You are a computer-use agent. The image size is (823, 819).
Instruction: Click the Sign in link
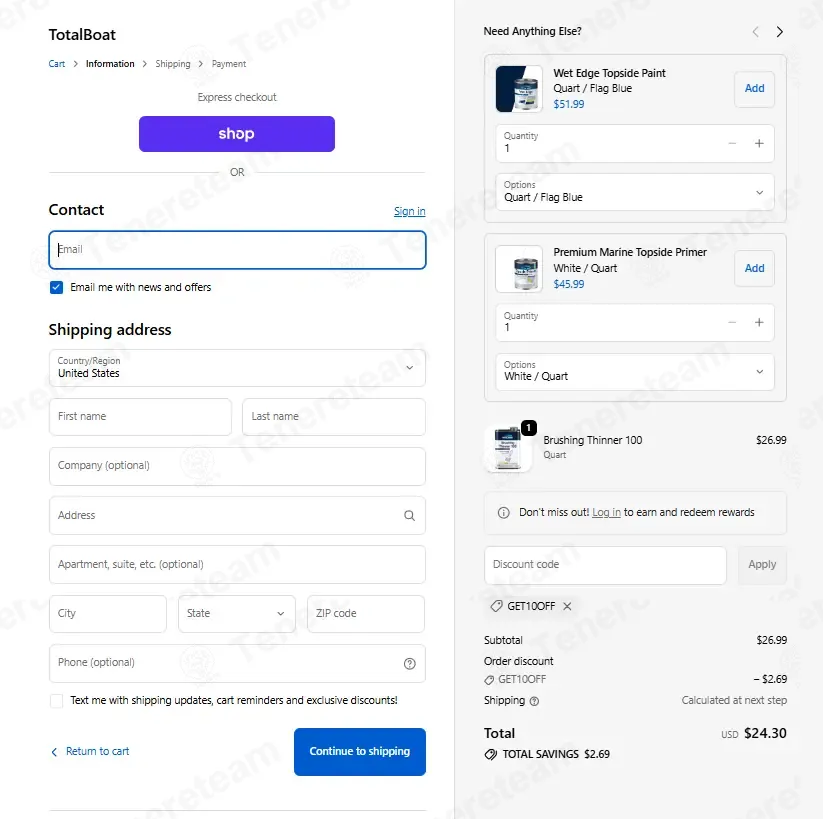pos(409,211)
